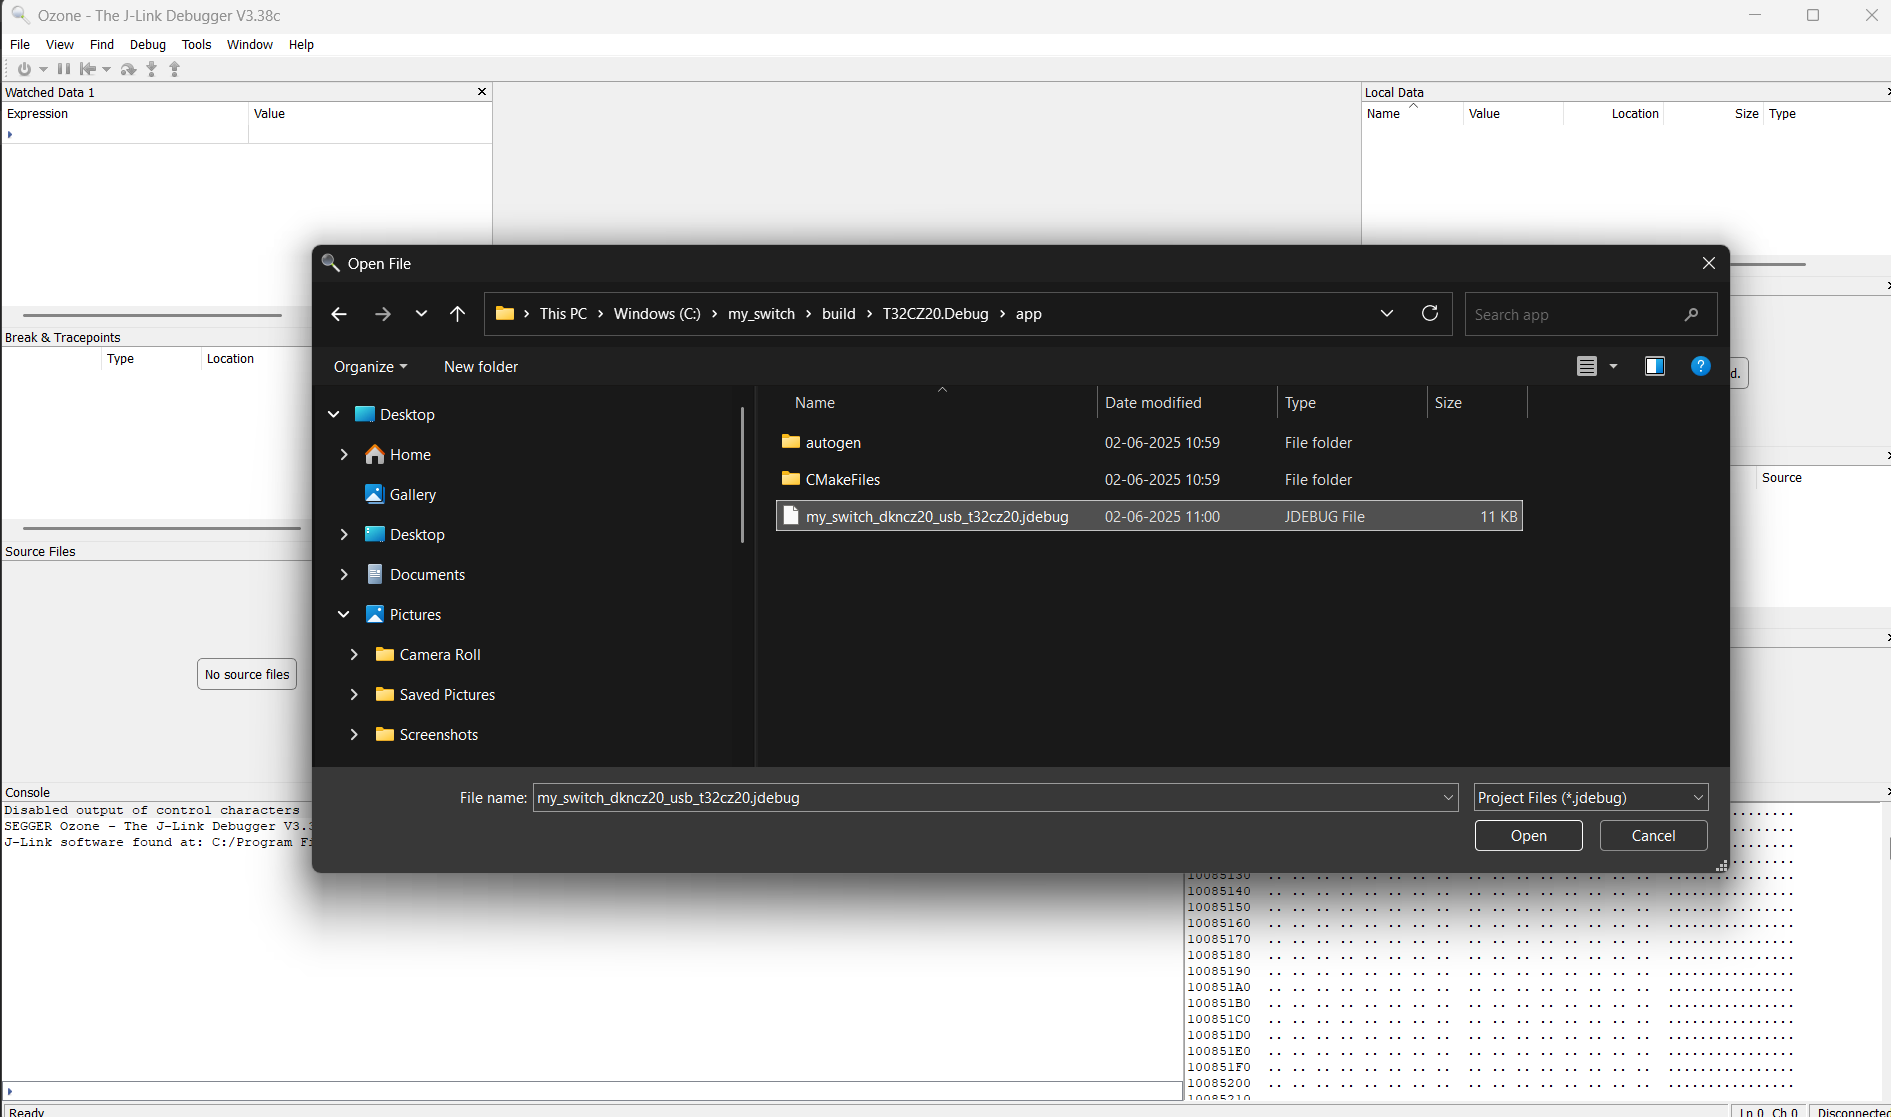The image size is (1891, 1117).
Task: Click the power/start debug toolbar icon
Action: tap(24, 69)
